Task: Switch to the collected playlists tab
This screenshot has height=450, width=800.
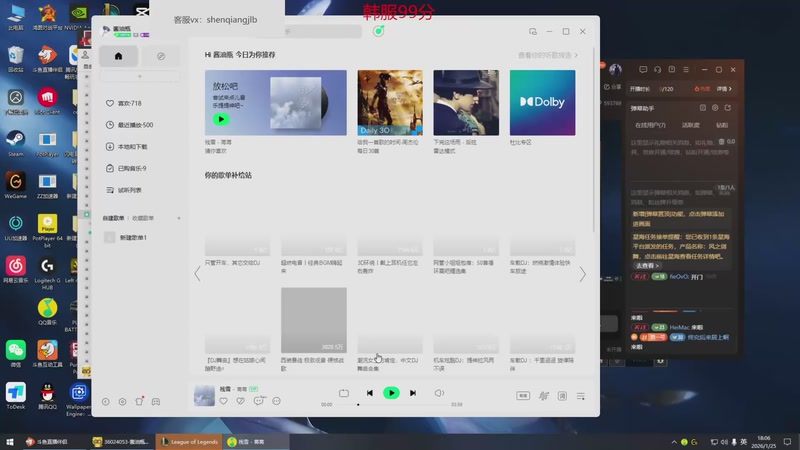Action: 143,218
